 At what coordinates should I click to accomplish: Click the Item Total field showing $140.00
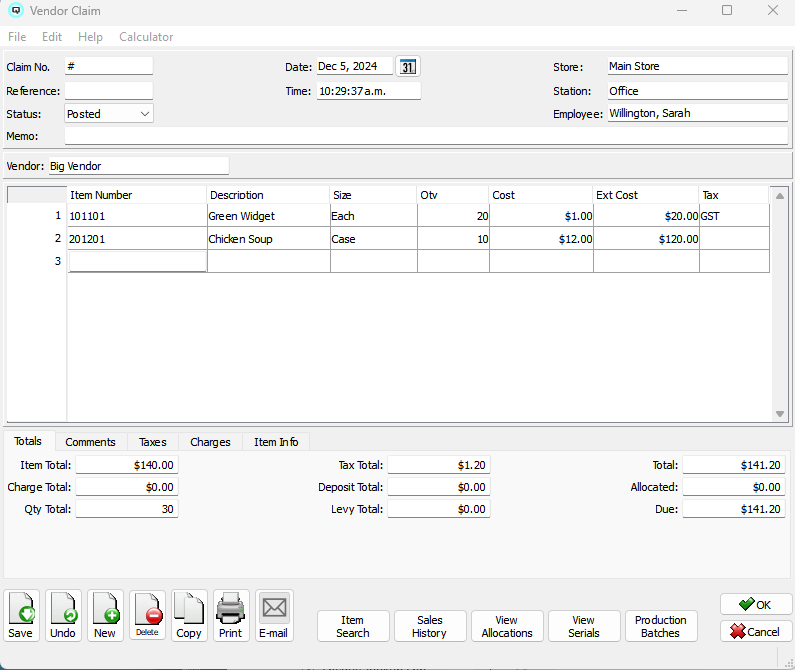point(127,465)
